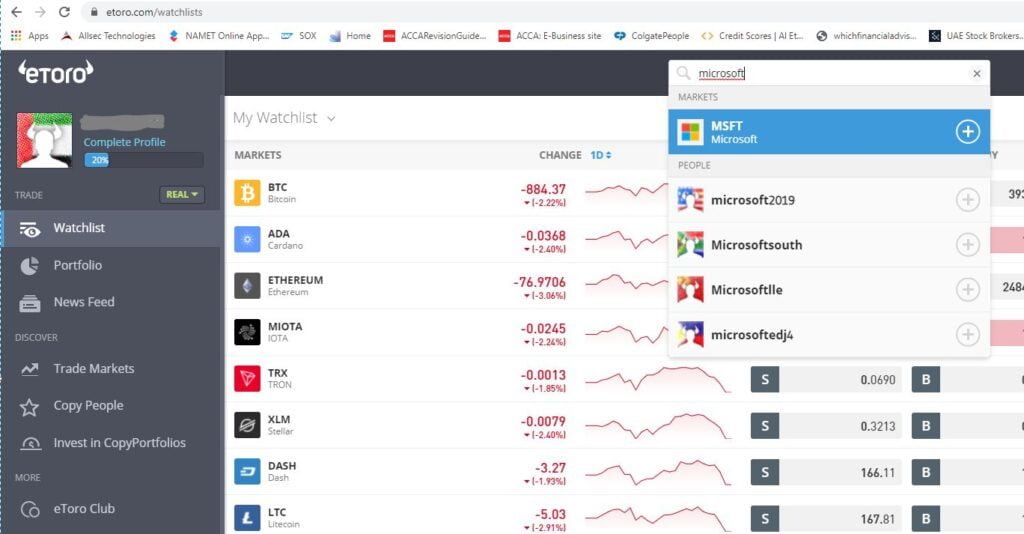Click the DASH coin icon

247,471
